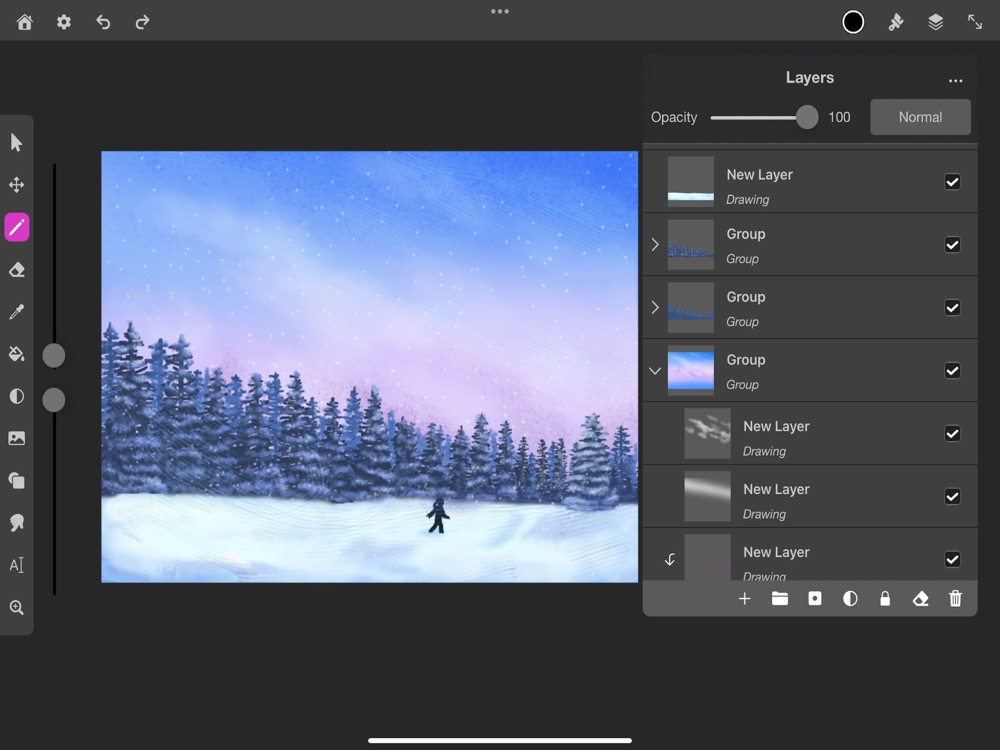Image resolution: width=1000 pixels, height=750 pixels.
Task: Open the Text tool
Action: coord(16,565)
